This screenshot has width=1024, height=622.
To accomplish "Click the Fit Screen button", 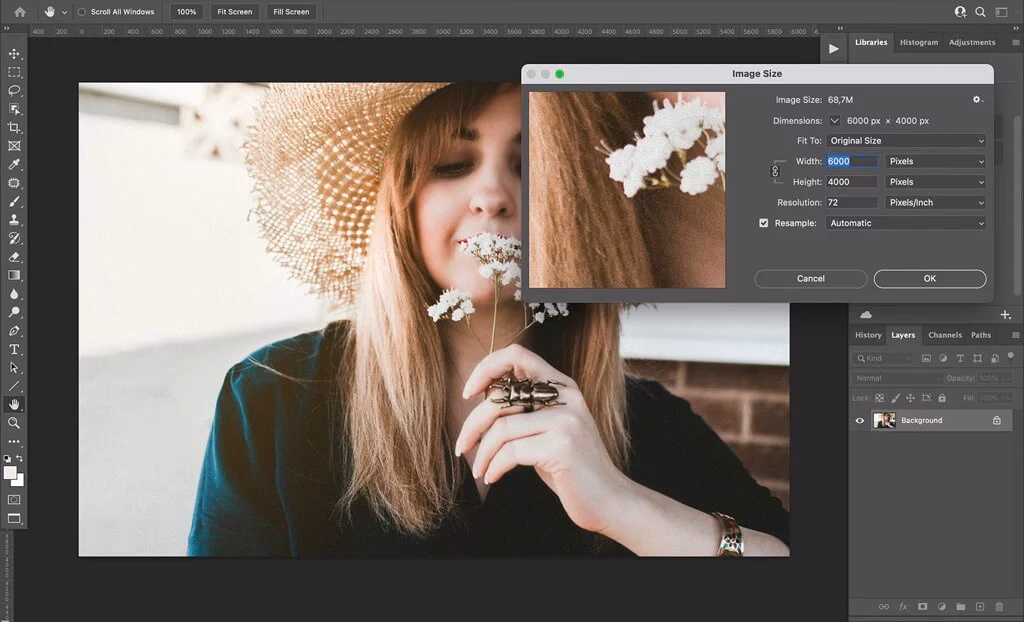I will click(233, 11).
